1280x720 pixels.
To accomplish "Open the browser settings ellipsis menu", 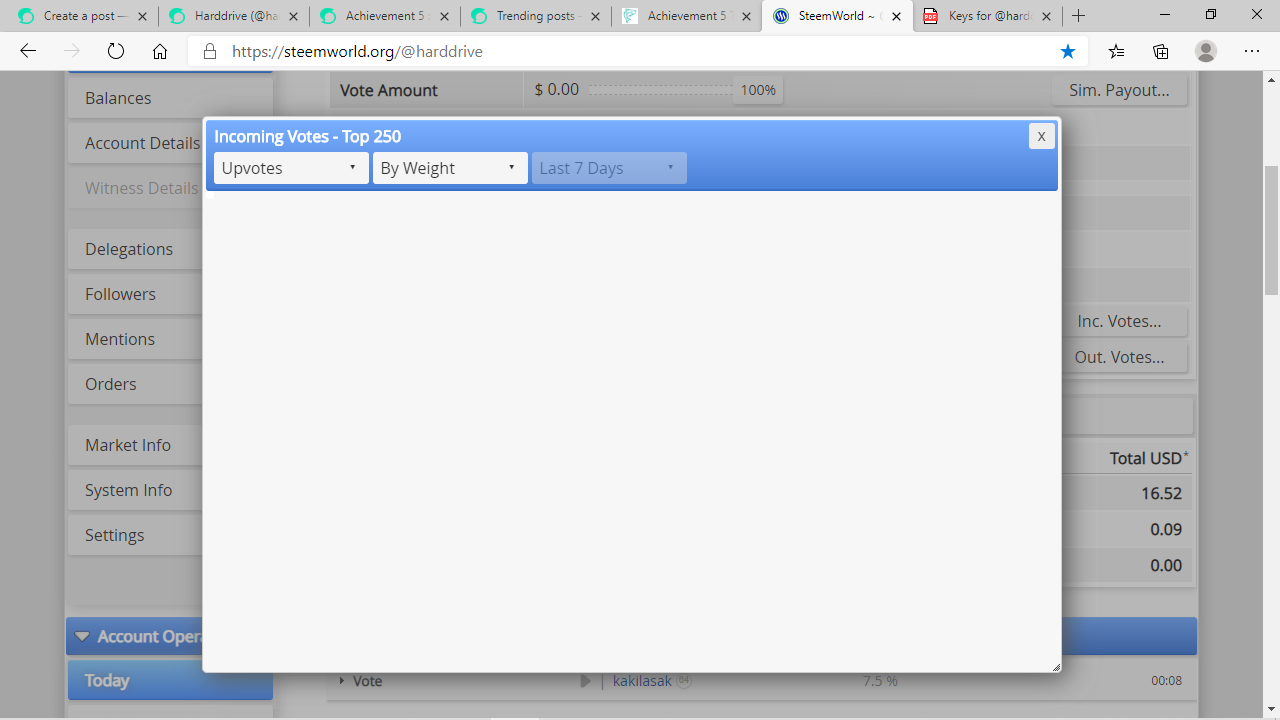I will [1251, 51].
